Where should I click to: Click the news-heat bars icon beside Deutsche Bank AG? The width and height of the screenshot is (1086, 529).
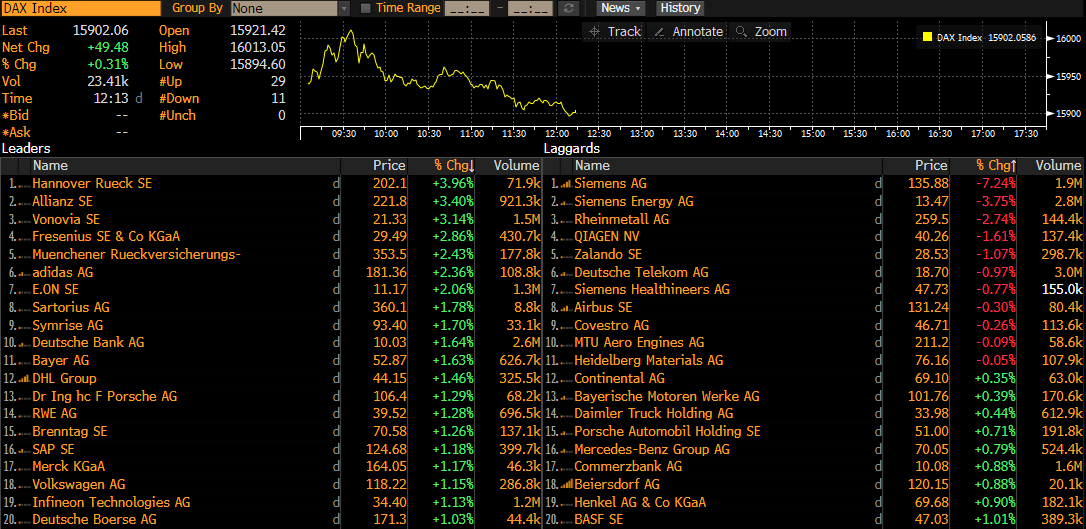pyautogui.click(x=24, y=343)
